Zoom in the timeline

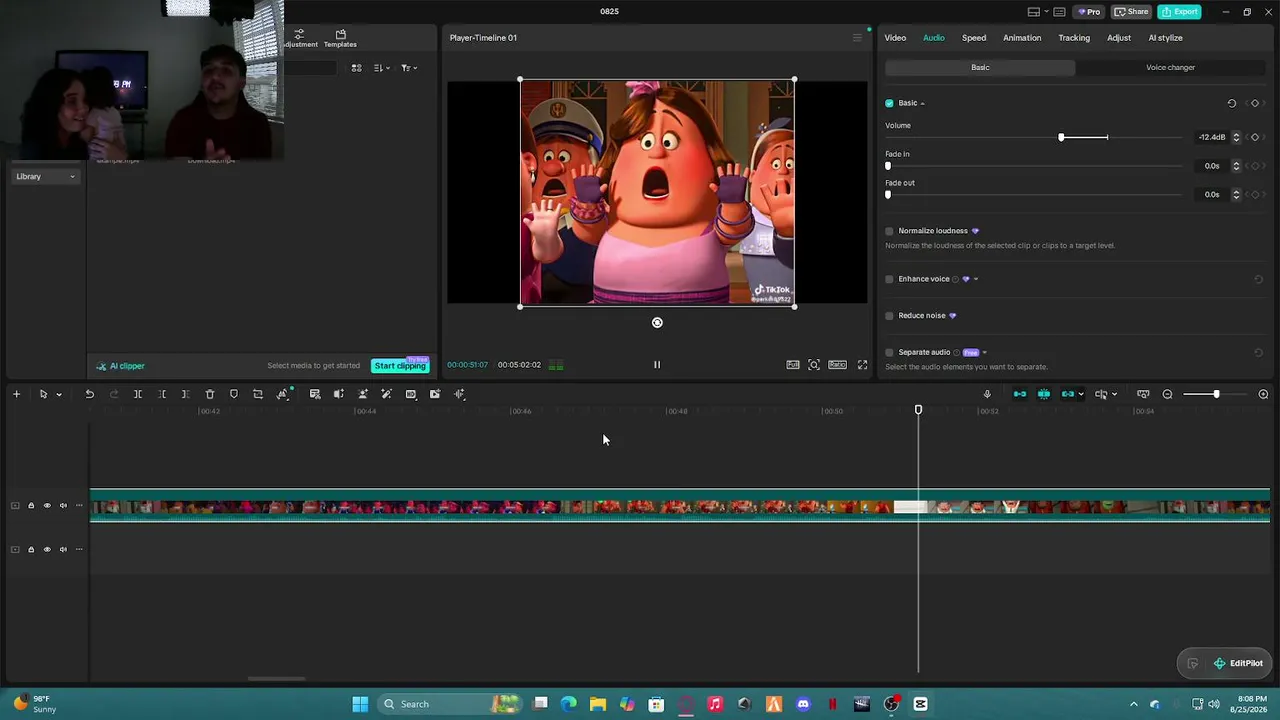click(x=1263, y=394)
